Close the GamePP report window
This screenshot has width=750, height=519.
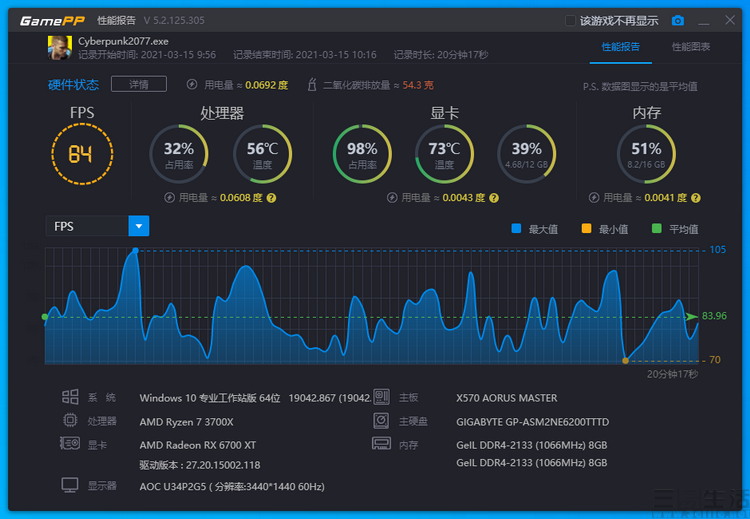coord(730,20)
